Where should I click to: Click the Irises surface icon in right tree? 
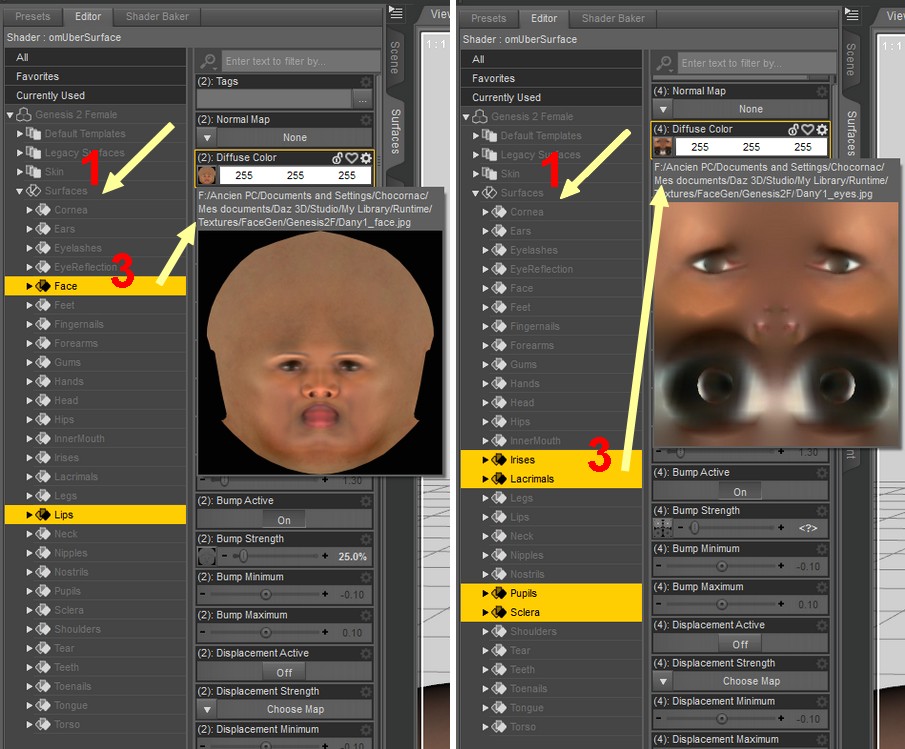tap(499, 460)
